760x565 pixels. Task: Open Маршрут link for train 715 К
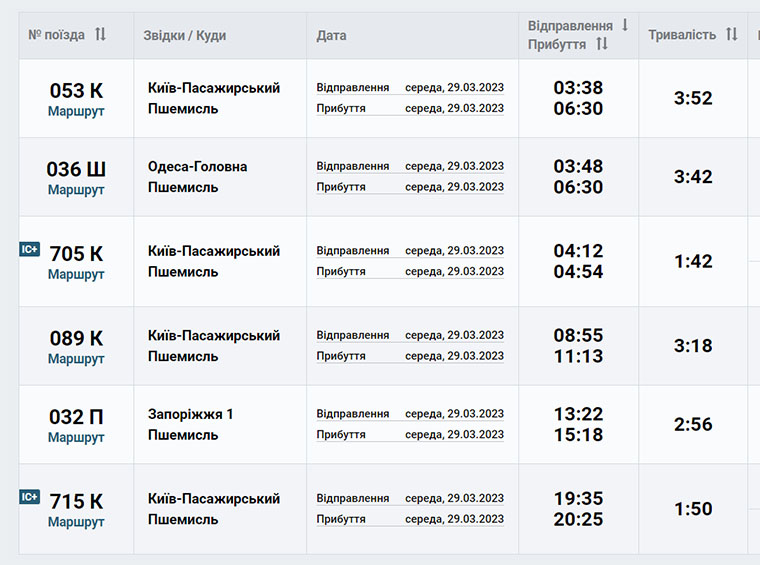[76, 522]
